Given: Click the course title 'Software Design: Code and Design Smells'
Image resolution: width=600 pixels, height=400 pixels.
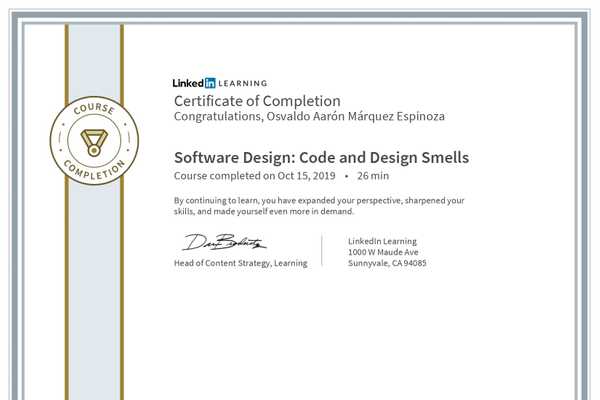Looking at the screenshot, I should tap(321, 158).
